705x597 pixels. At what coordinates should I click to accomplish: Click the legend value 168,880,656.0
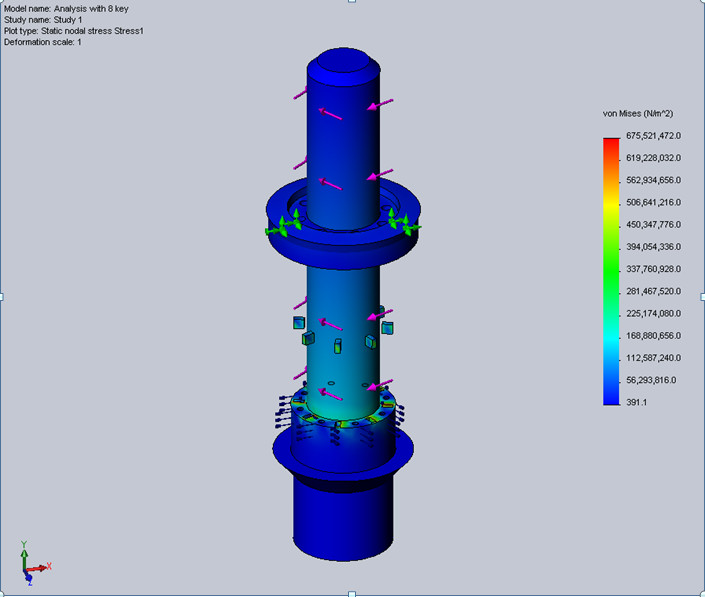point(653,336)
